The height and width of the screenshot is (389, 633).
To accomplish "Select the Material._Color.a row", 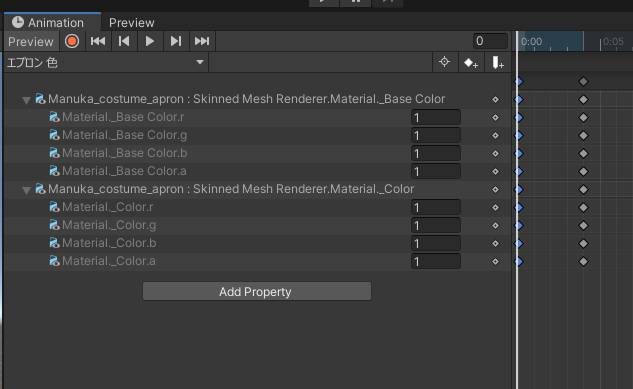I will pyautogui.click(x=256, y=261).
